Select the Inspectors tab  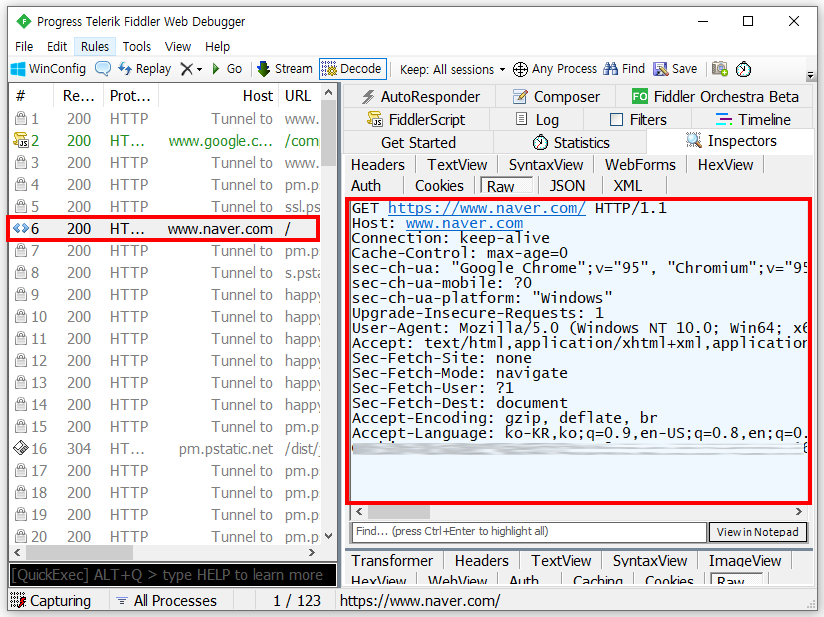(731, 141)
